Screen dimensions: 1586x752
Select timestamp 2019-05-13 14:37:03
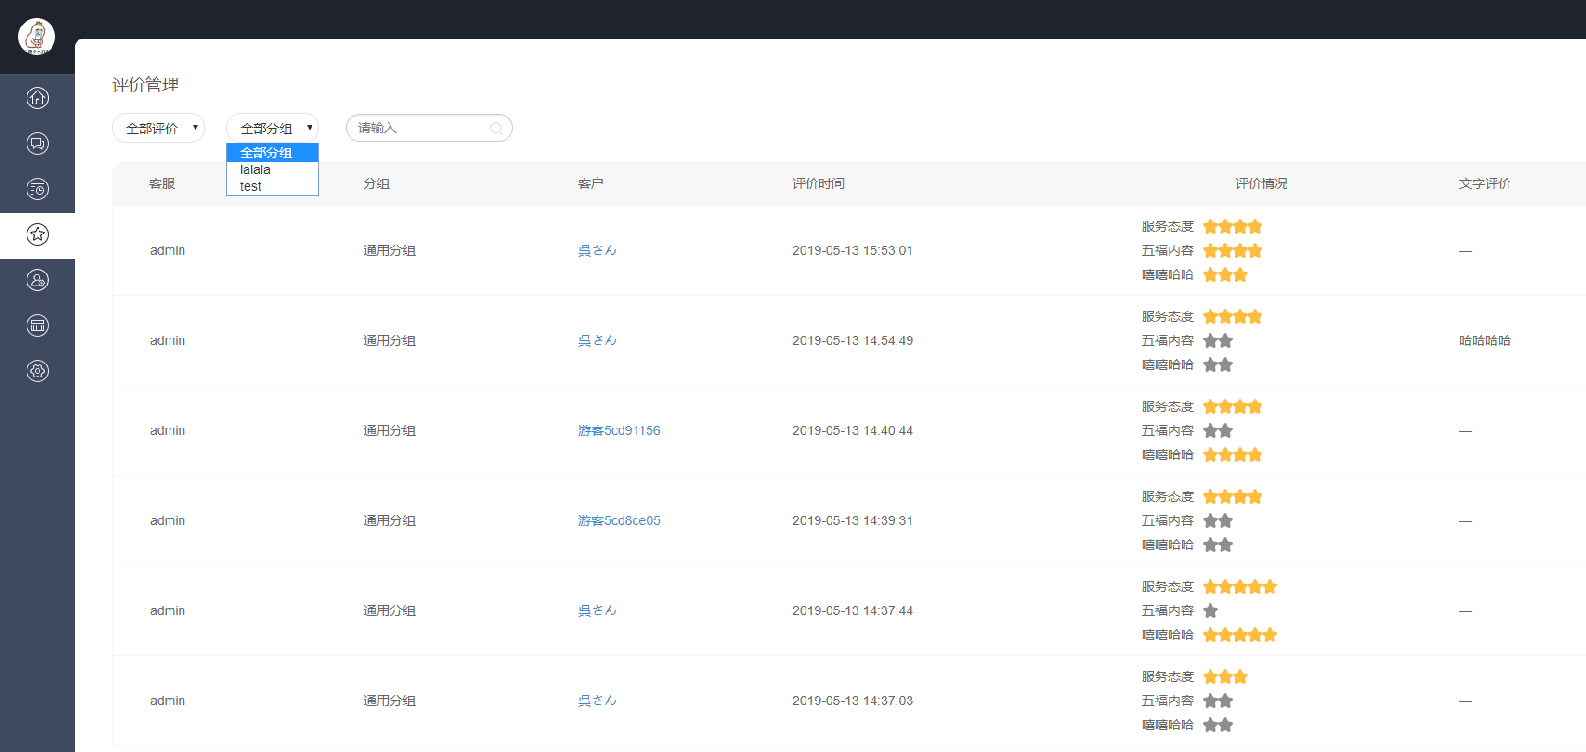click(852, 701)
